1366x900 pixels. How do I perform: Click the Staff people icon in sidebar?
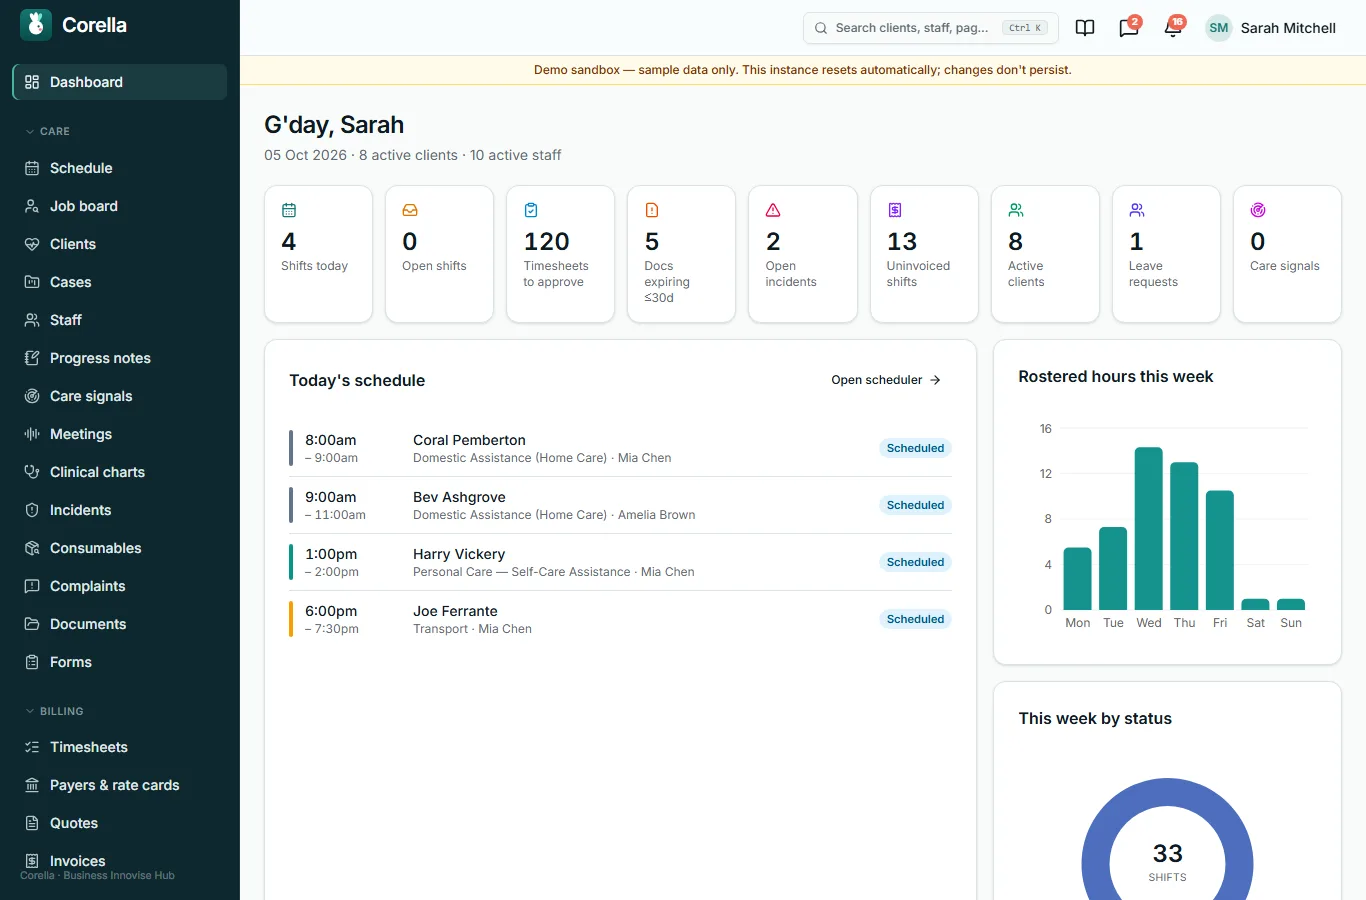[x=32, y=320]
